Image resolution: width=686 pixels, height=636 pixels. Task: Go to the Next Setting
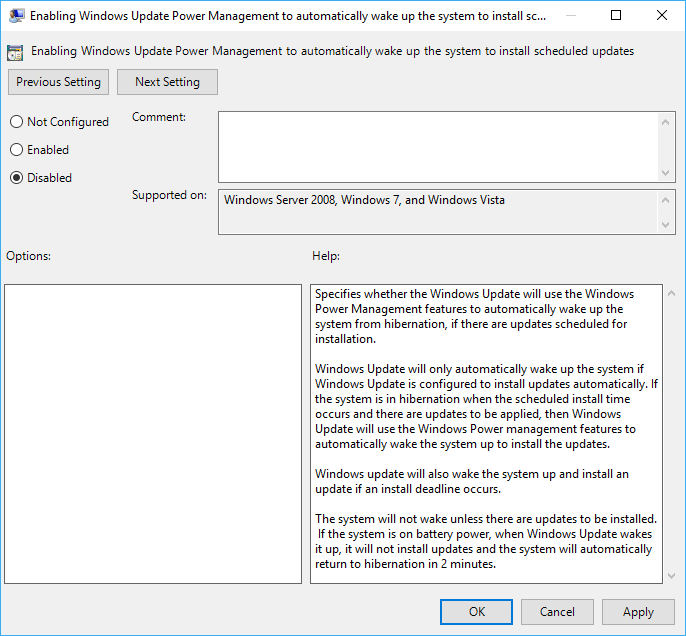tap(167, 82)
